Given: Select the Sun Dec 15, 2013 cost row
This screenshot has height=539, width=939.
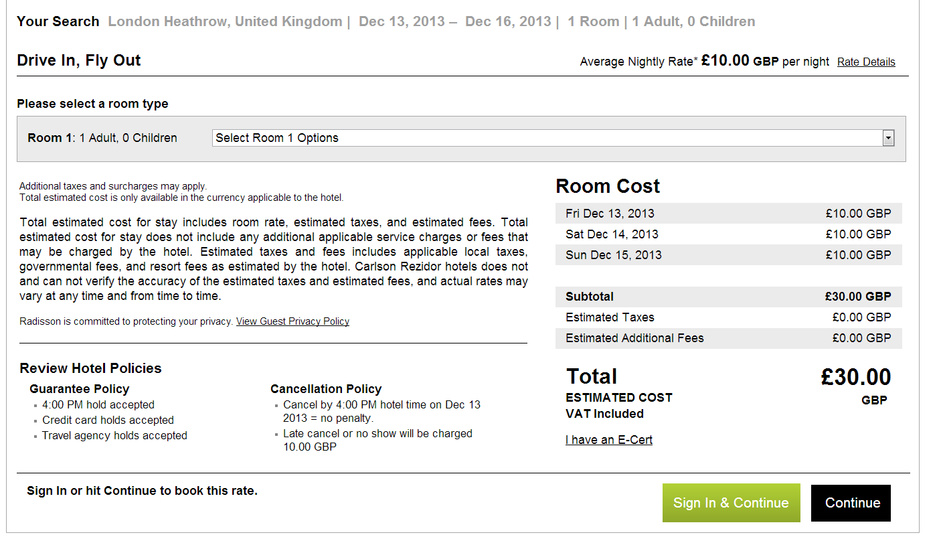Looking at the screenshot, I should coord(728,255).
